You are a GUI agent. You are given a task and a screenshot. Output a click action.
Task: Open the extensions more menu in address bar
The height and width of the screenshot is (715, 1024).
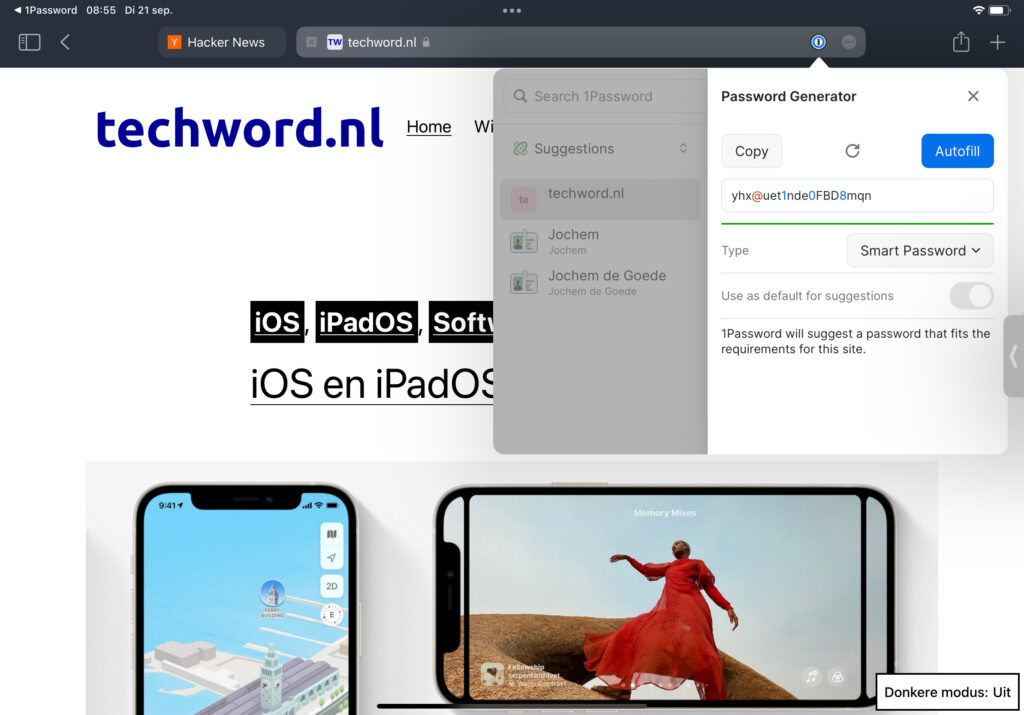point(849,42)
